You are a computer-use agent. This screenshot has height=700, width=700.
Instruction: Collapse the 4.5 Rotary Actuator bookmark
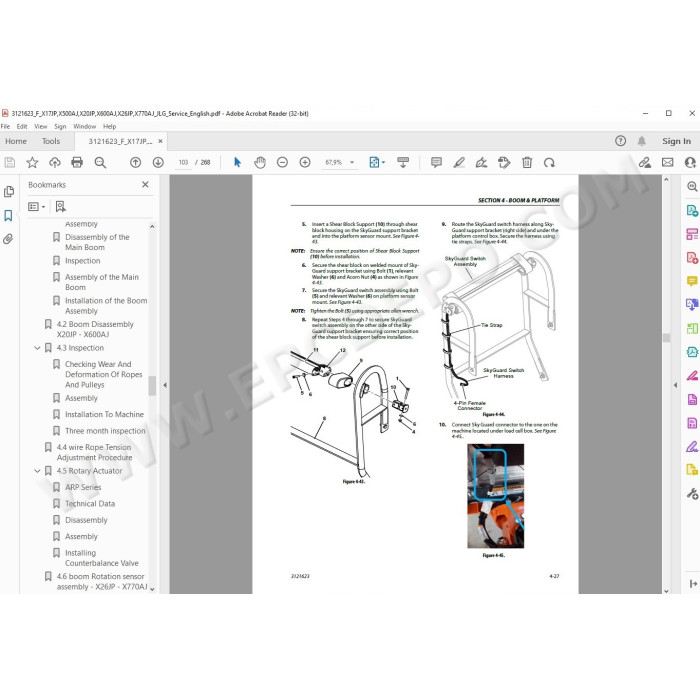coord(38,471)
